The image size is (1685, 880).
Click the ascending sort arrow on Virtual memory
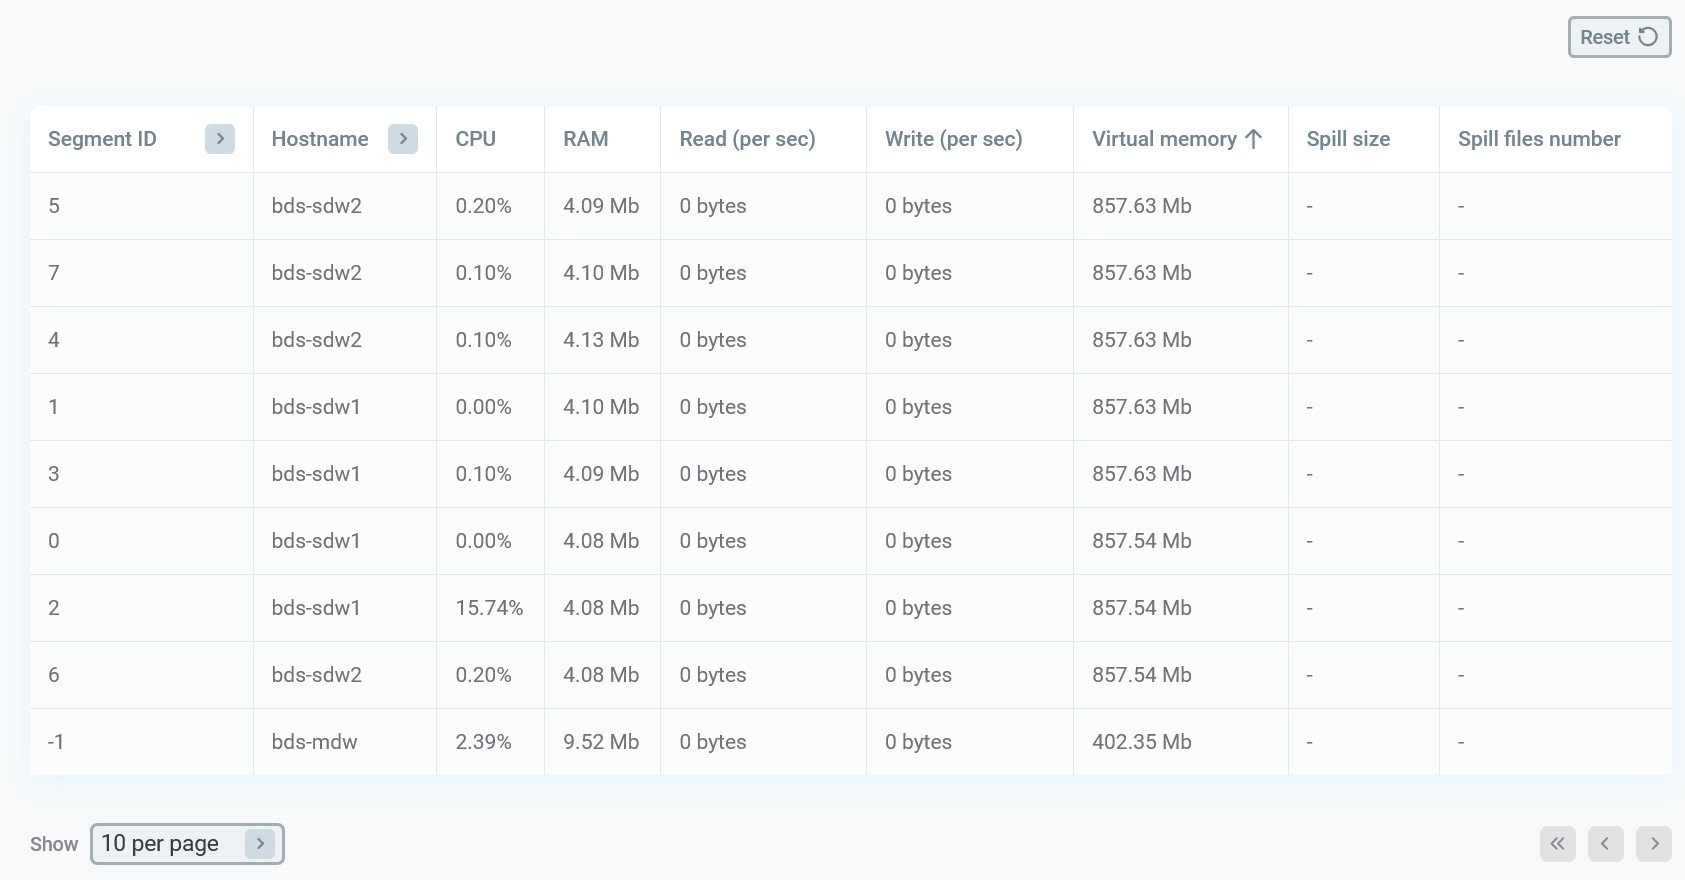[x=1255, y=139]
